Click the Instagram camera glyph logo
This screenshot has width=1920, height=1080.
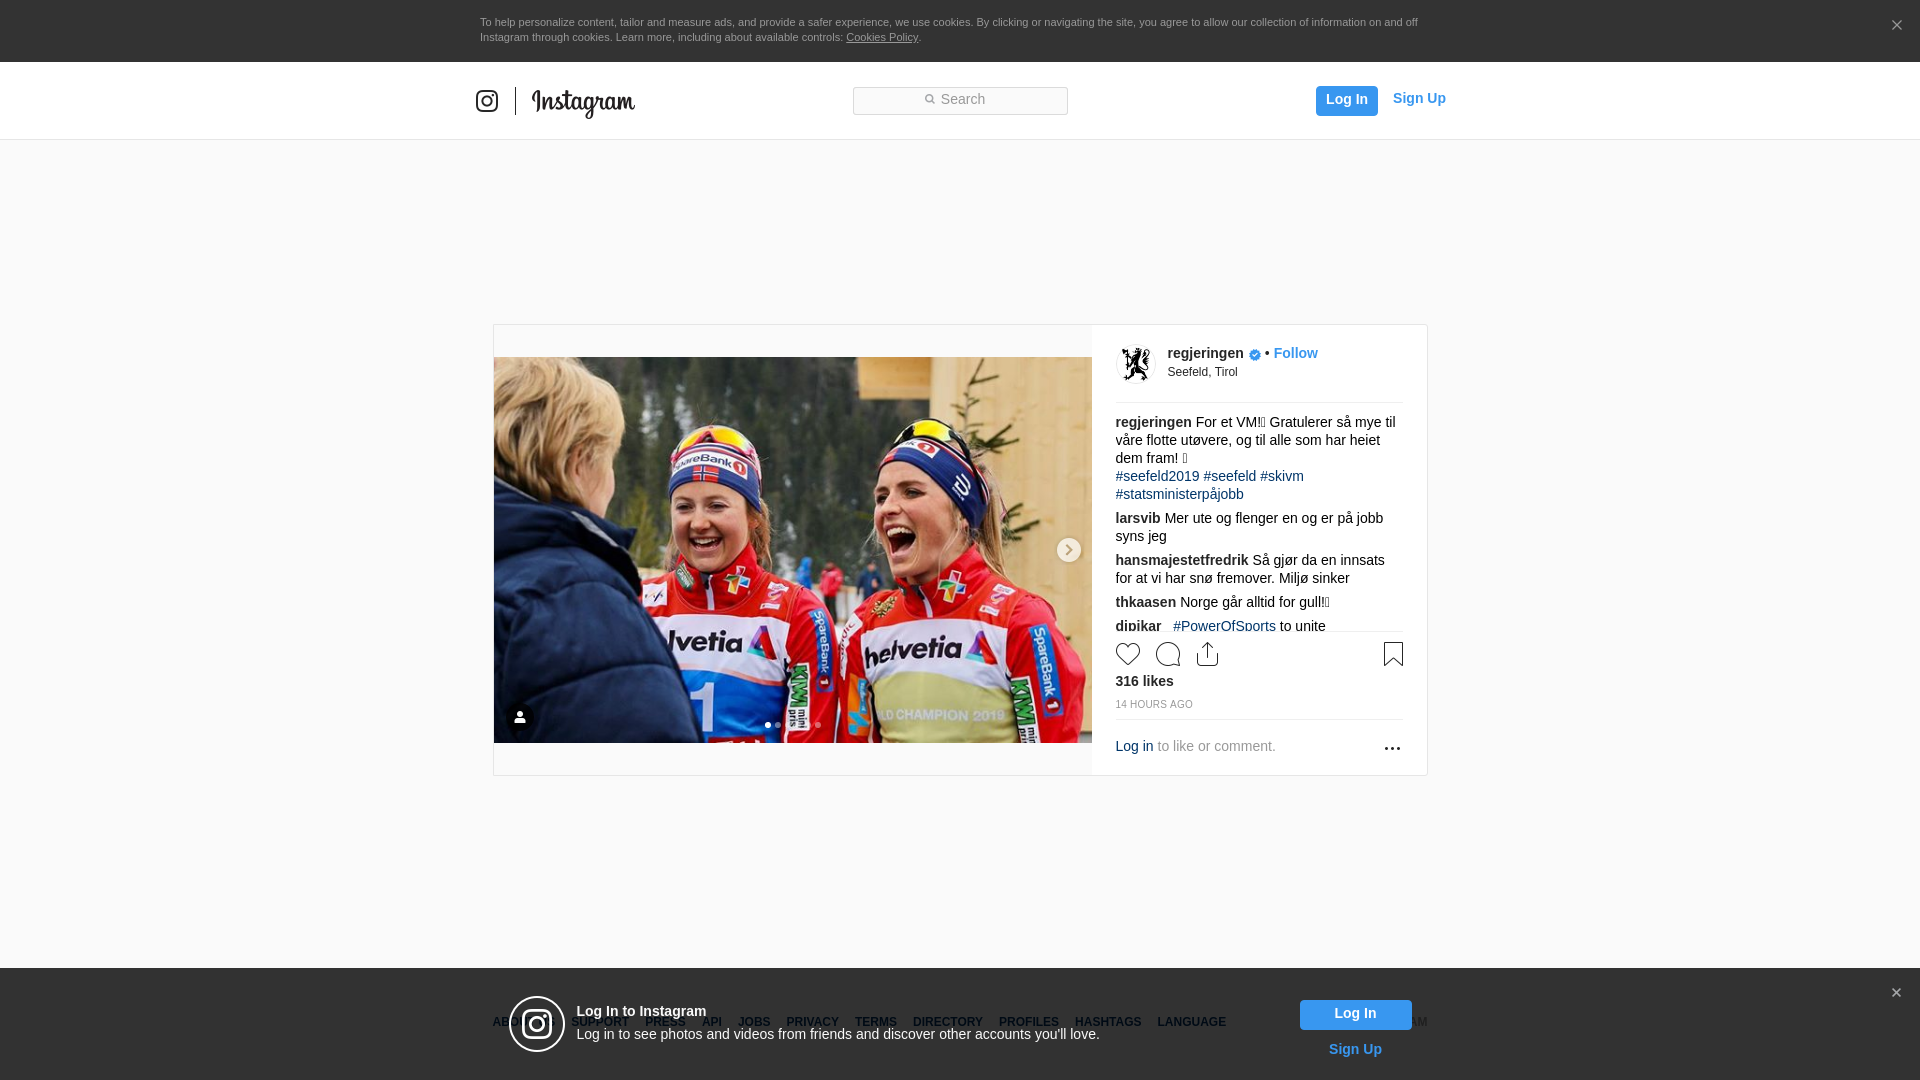pos(487,101)
